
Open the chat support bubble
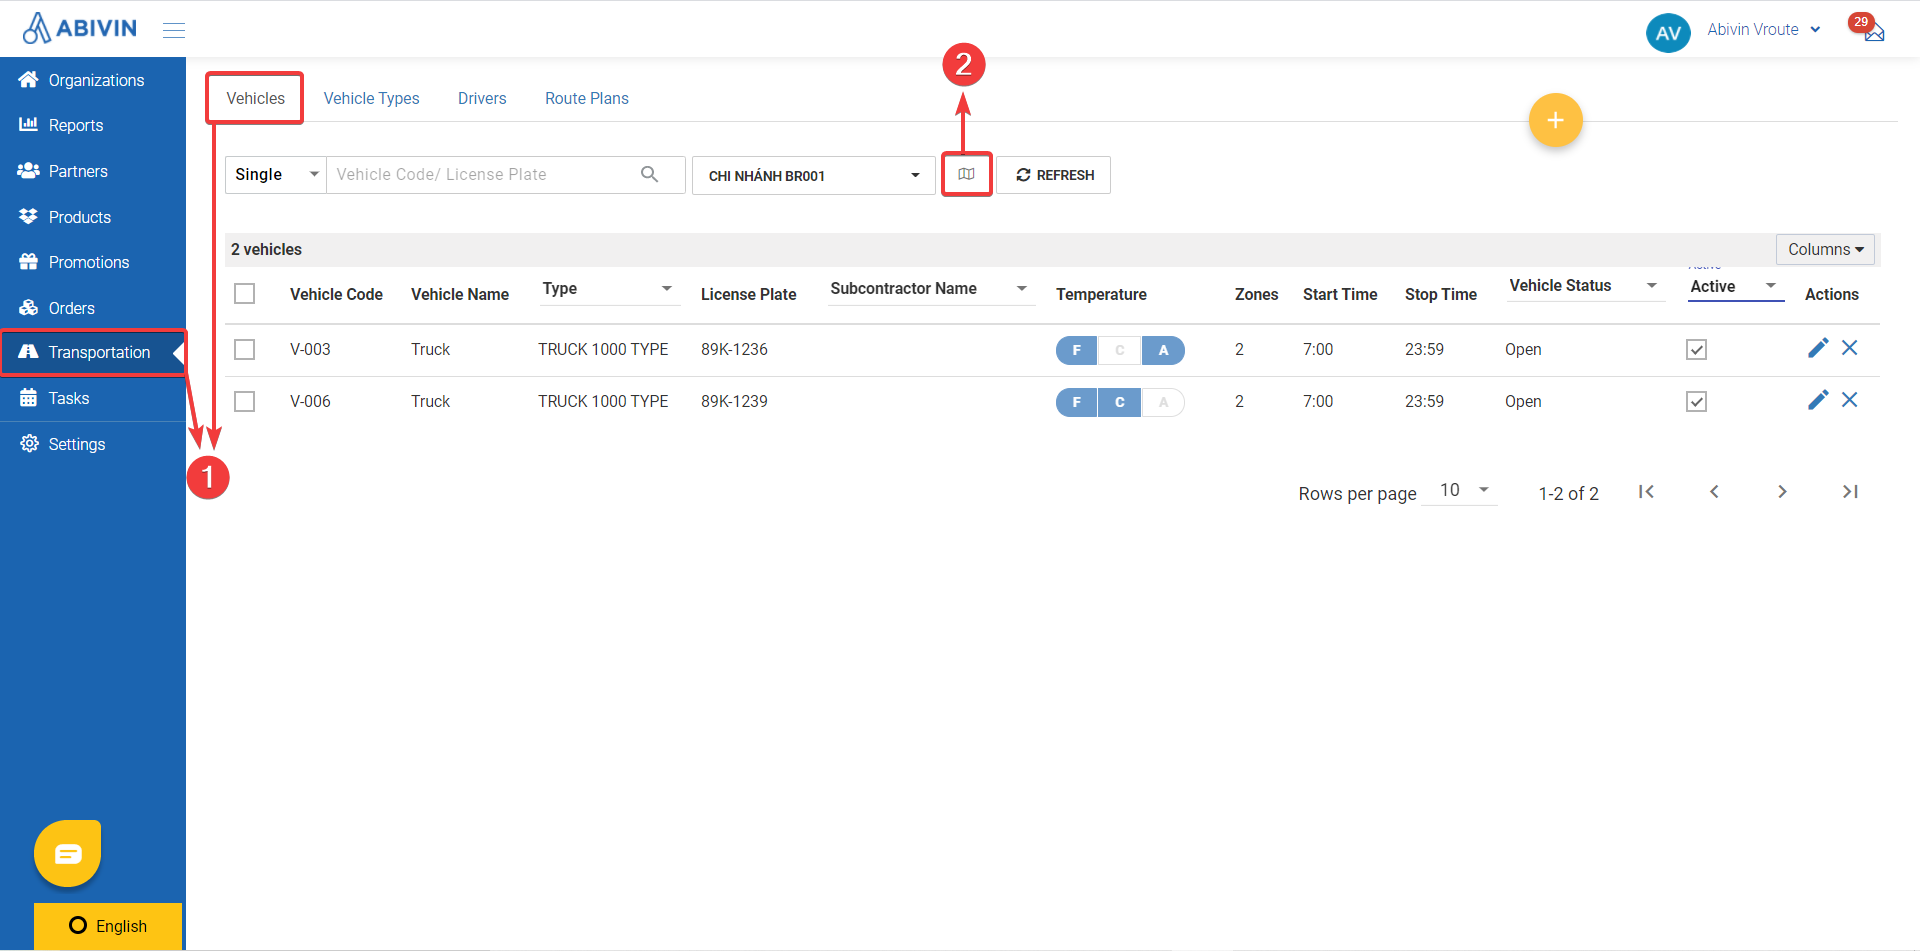(x=68, y=853)
